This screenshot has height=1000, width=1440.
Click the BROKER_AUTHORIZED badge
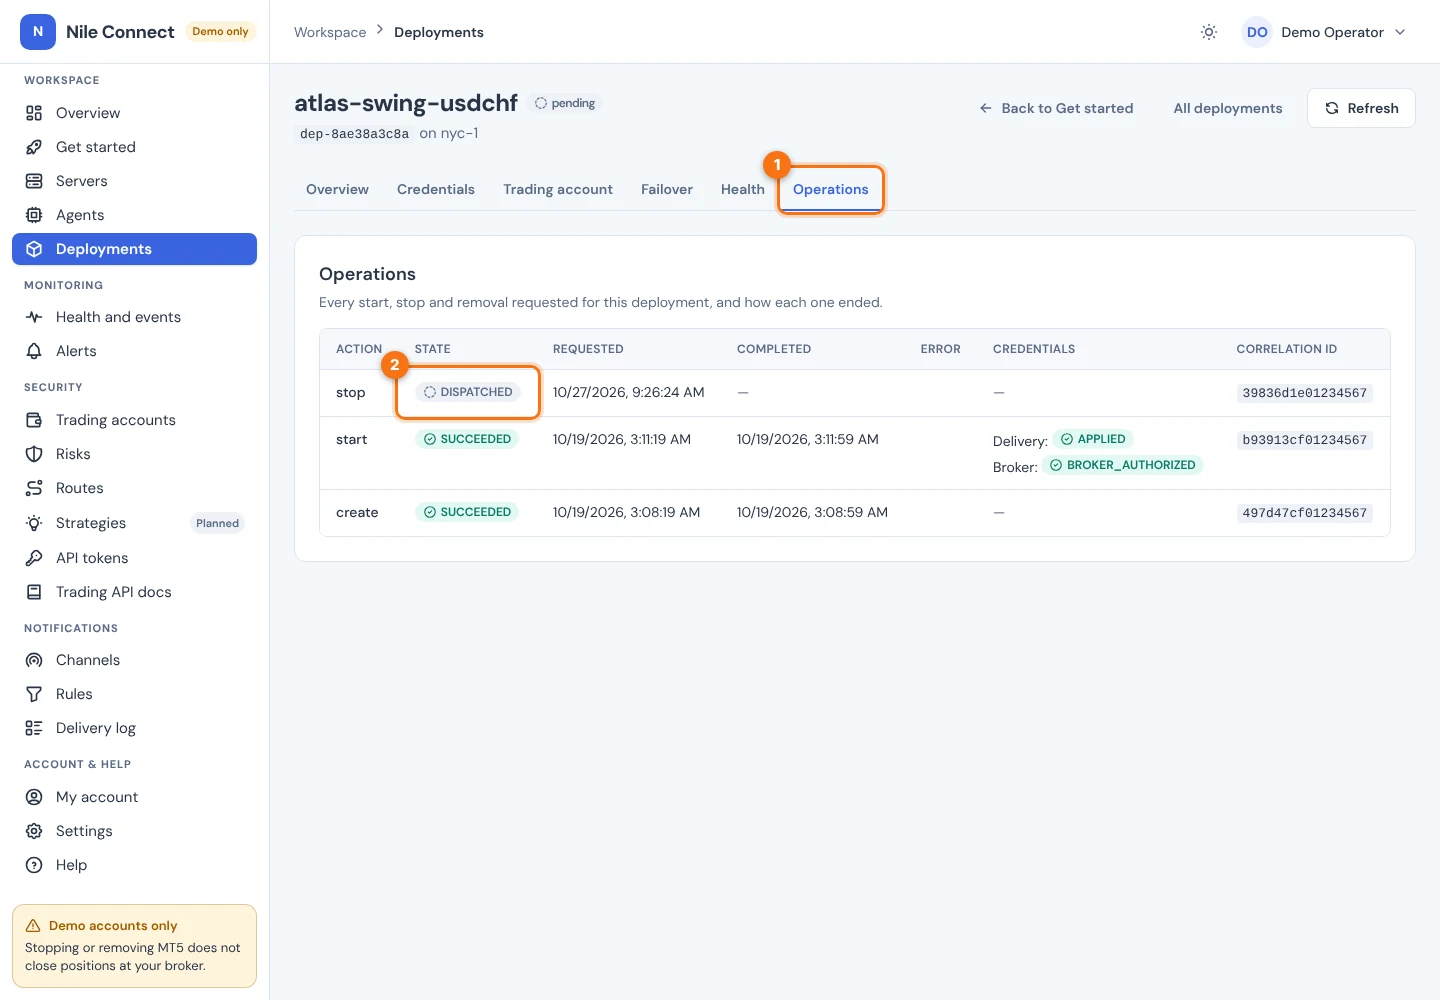tap(1122, 465)
